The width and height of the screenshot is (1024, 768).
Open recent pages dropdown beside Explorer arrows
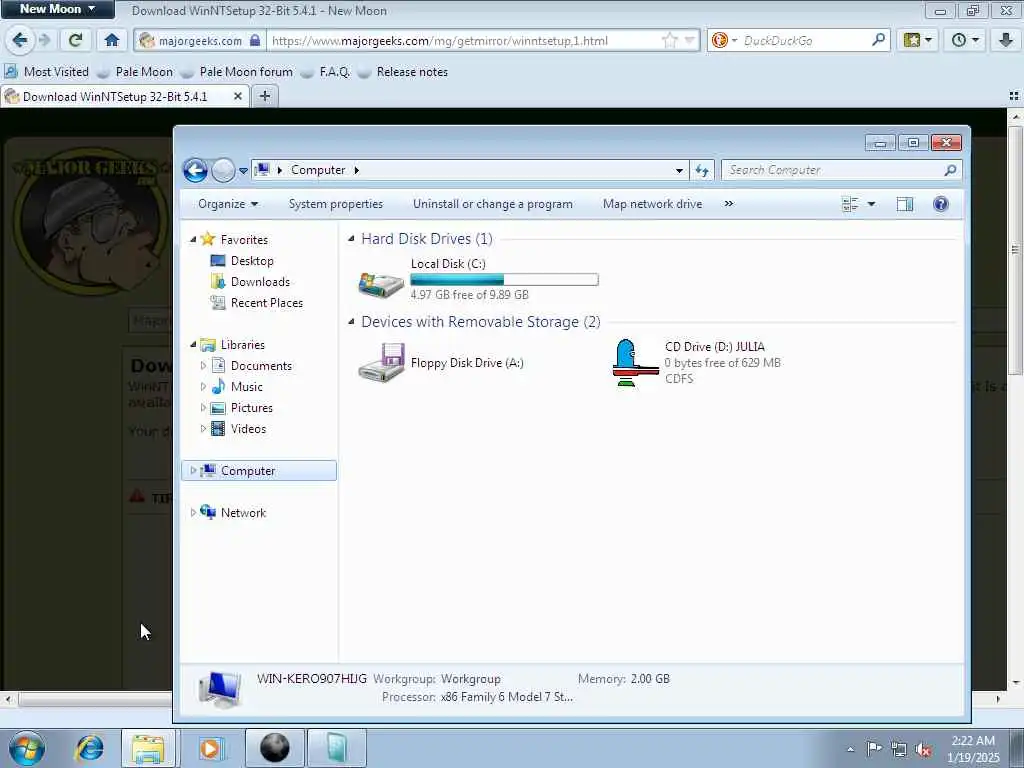[x=243, y=171]
